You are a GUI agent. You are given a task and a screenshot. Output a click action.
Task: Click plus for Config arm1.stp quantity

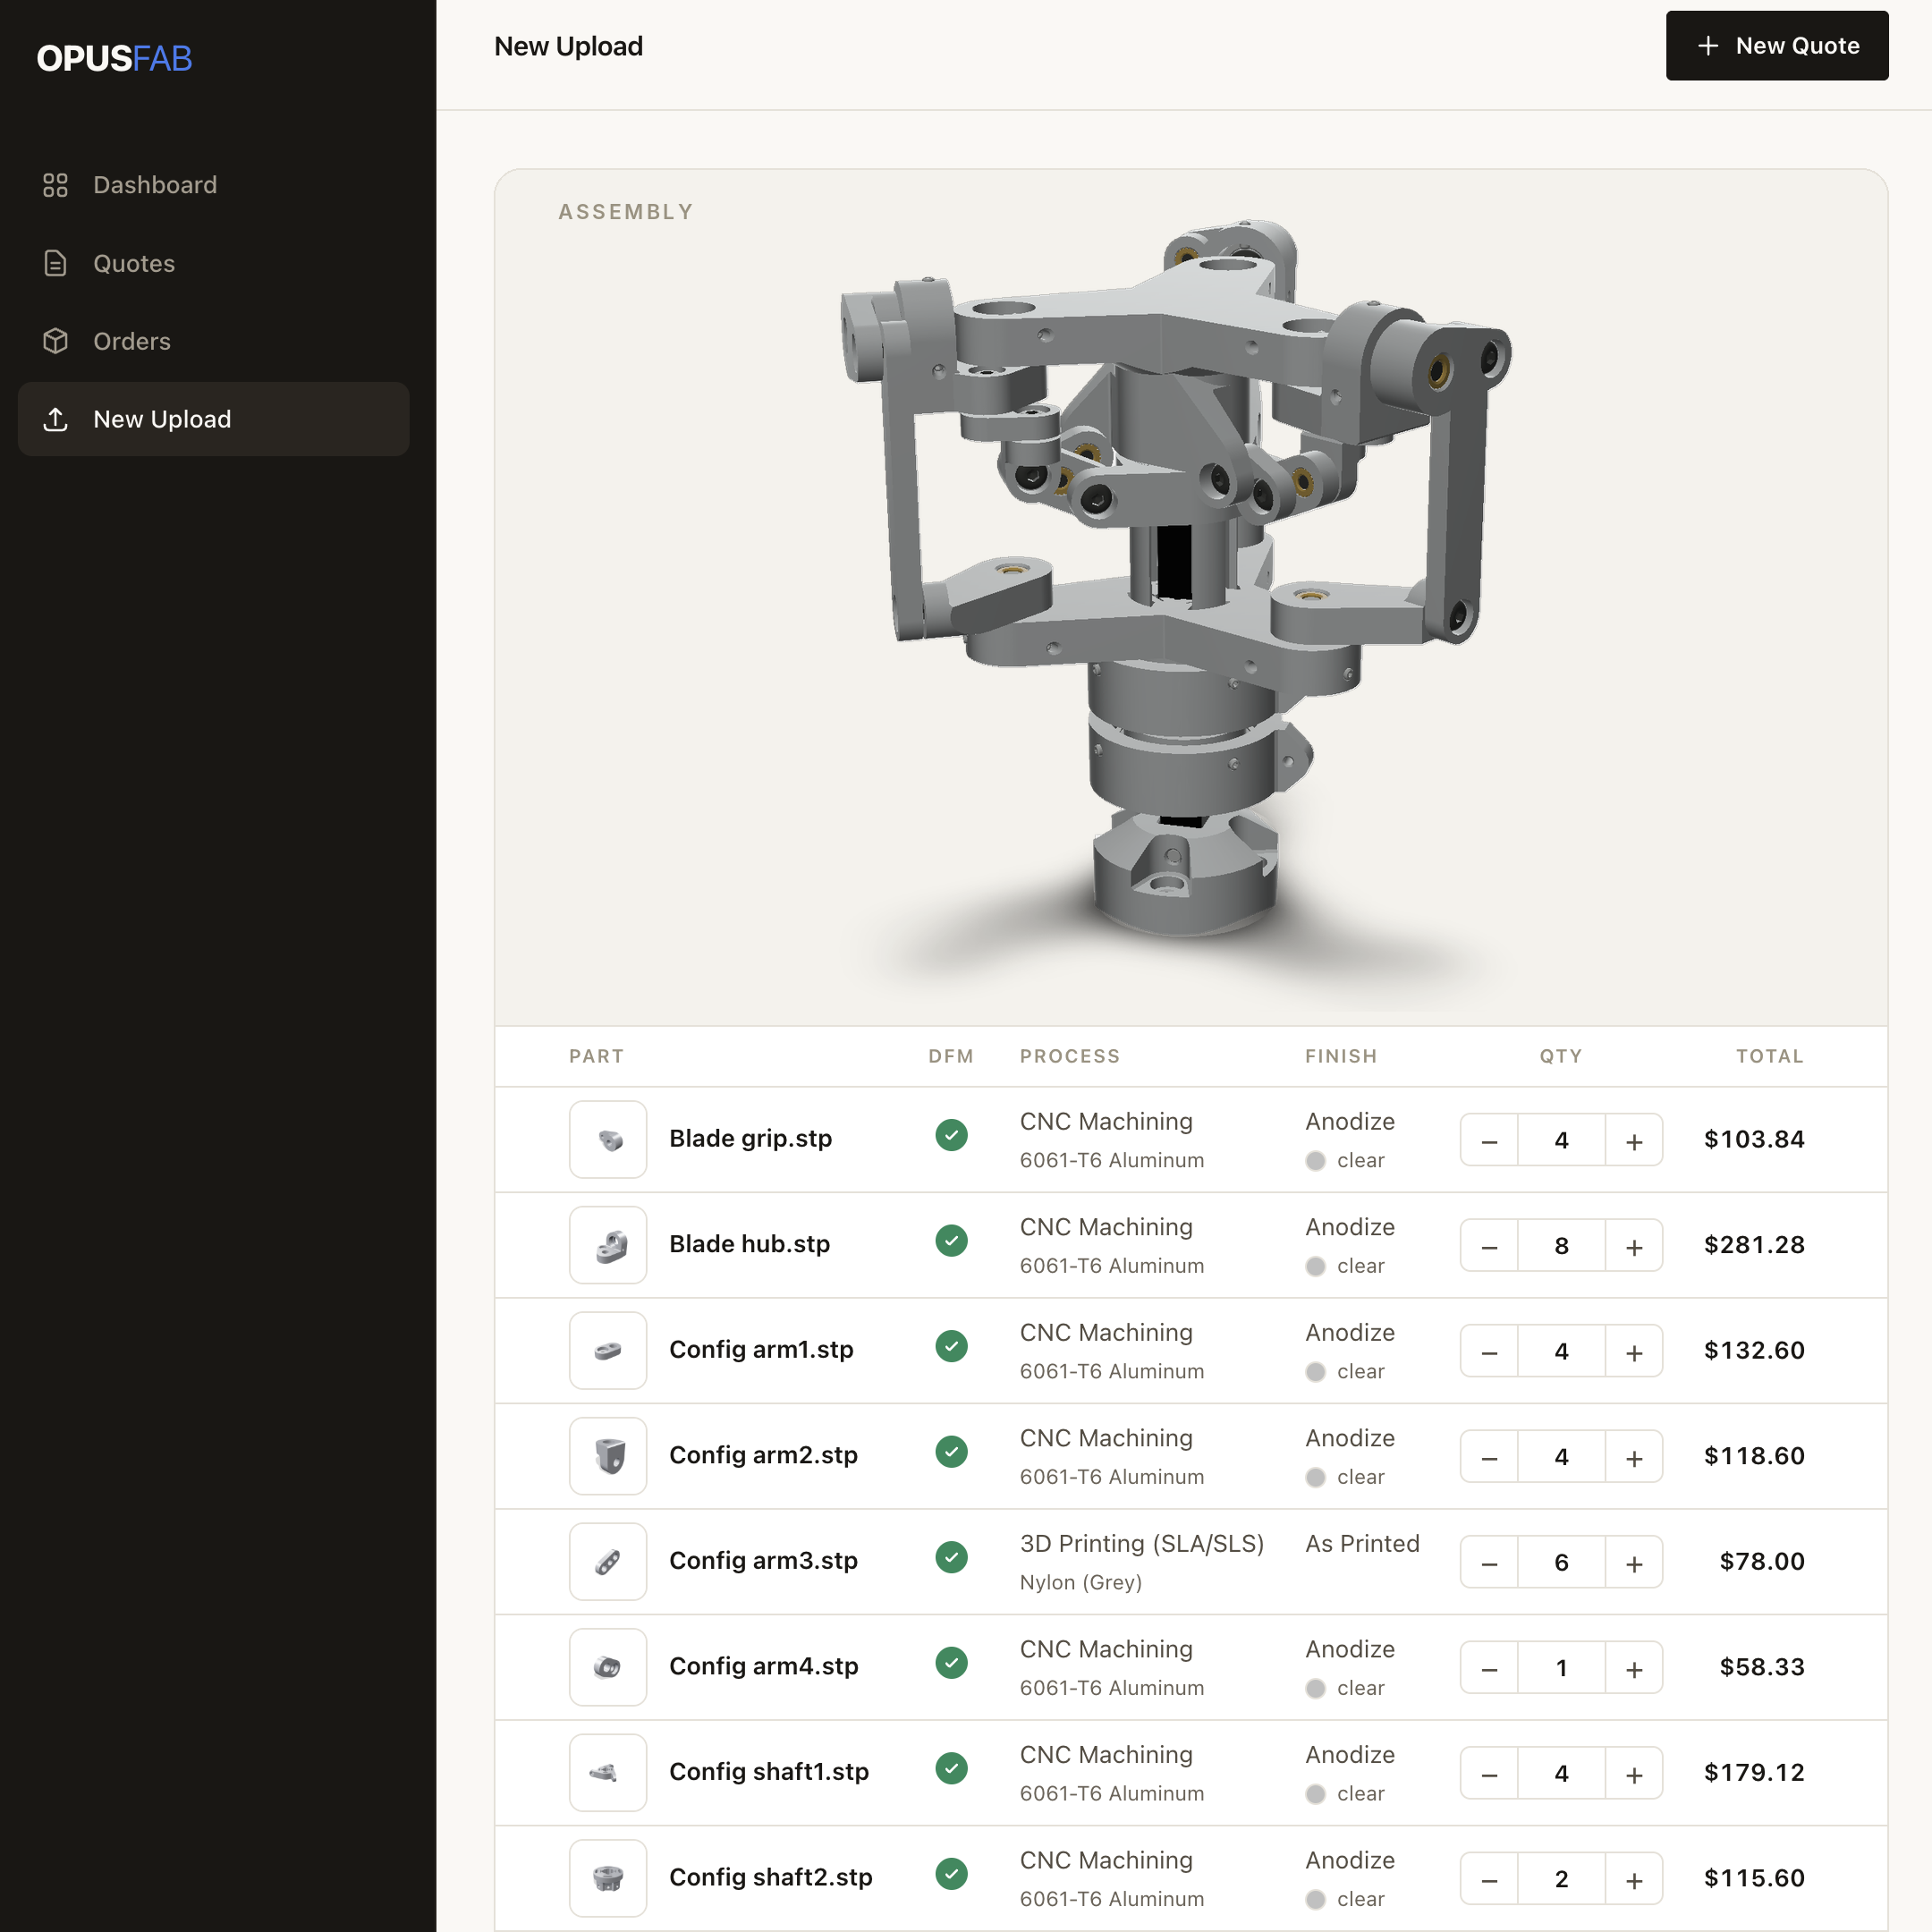pyautogui.click(x=1634, y=1351)
